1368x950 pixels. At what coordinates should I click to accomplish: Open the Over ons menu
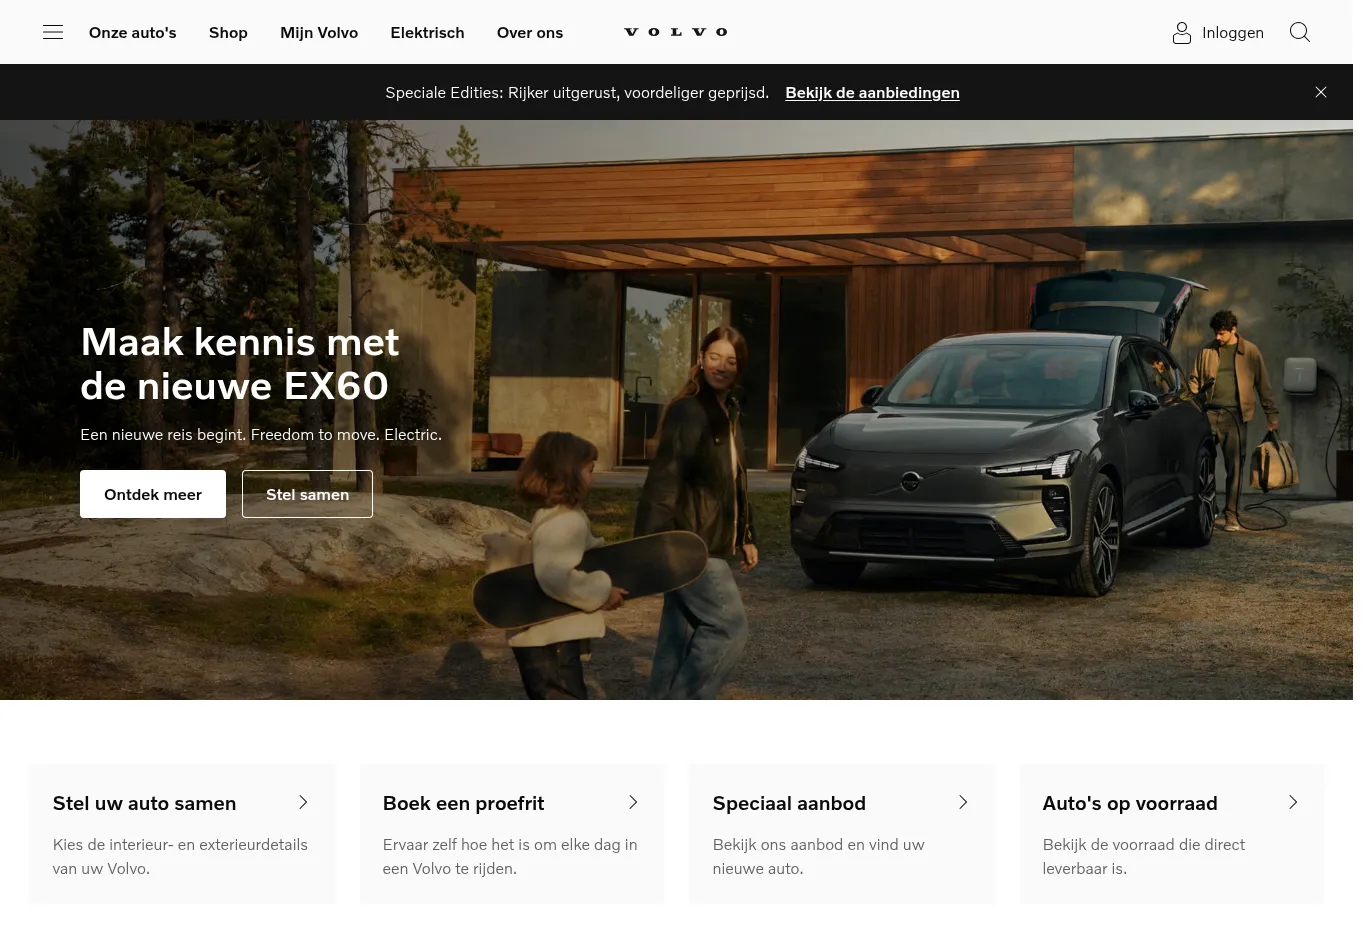pos(530,32)
